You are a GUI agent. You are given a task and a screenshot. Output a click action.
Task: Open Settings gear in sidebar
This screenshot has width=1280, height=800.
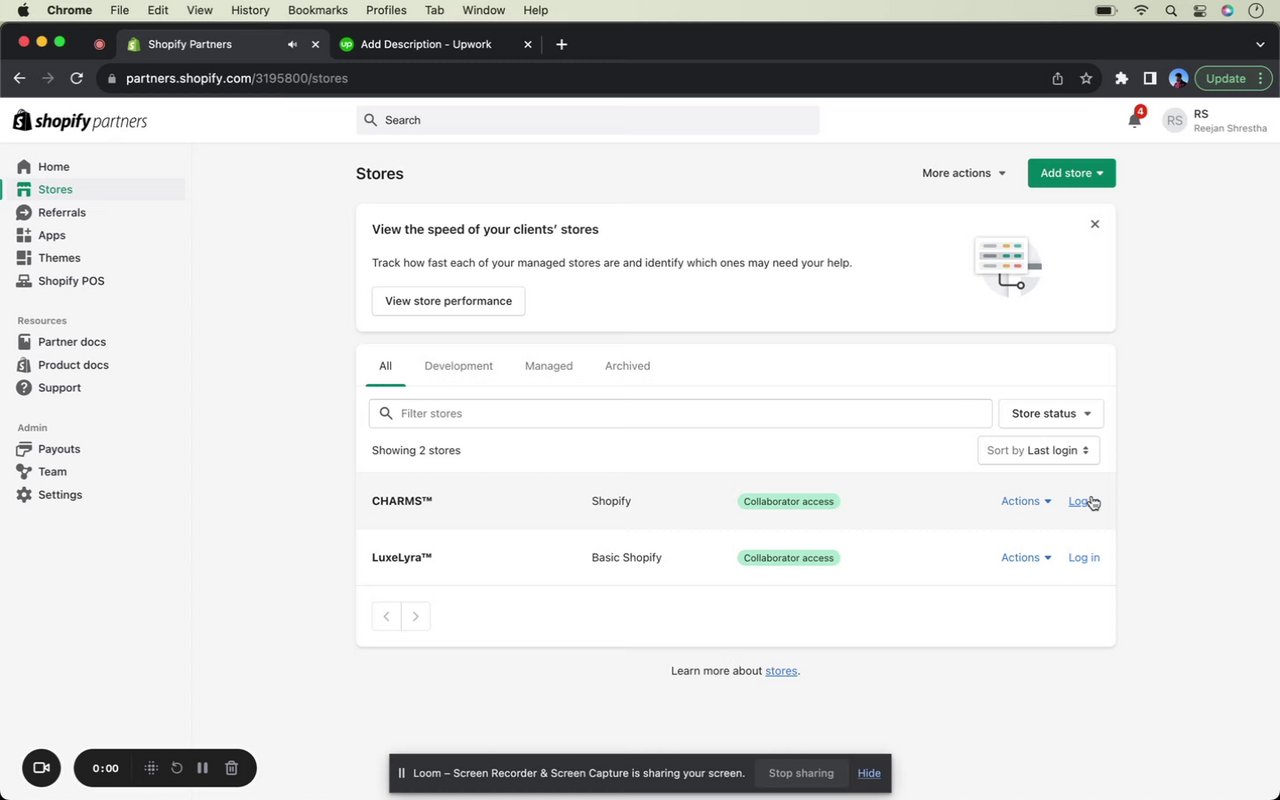click(x=24, y=495)
